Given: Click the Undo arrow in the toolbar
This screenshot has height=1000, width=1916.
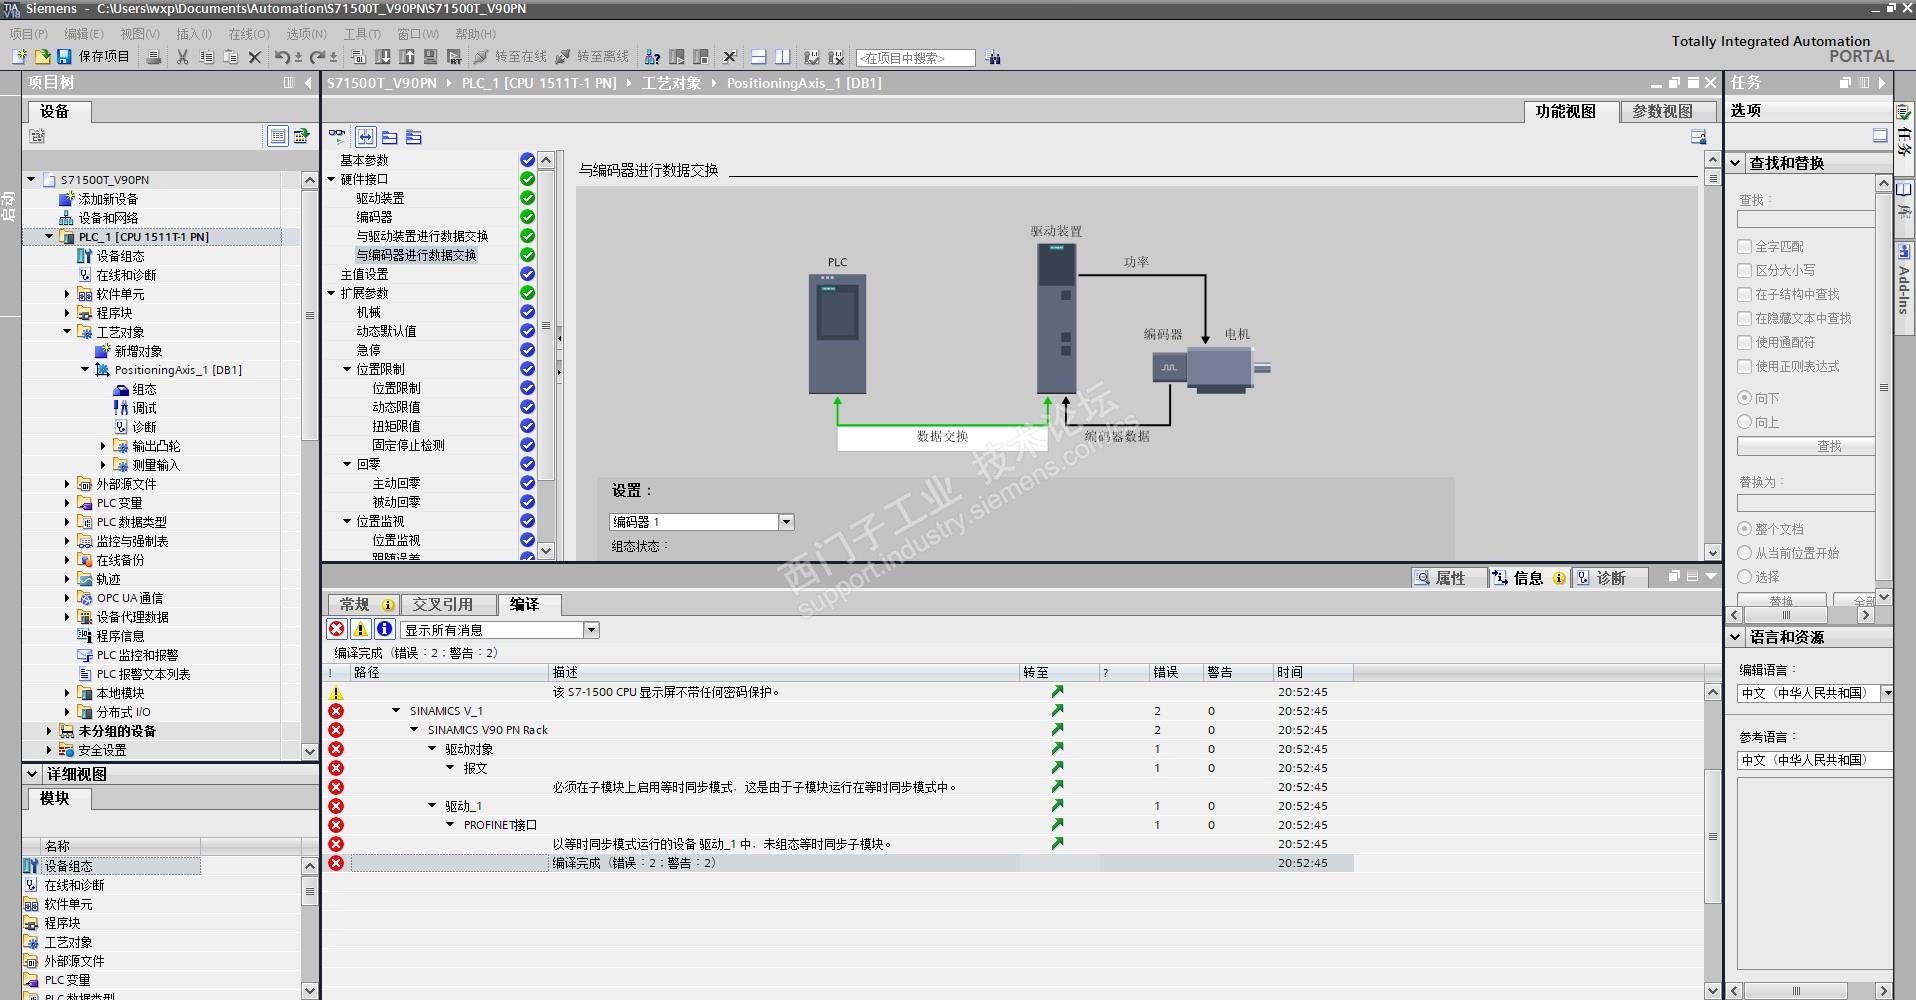Looking at the screenshot, I should coord(282,57).
